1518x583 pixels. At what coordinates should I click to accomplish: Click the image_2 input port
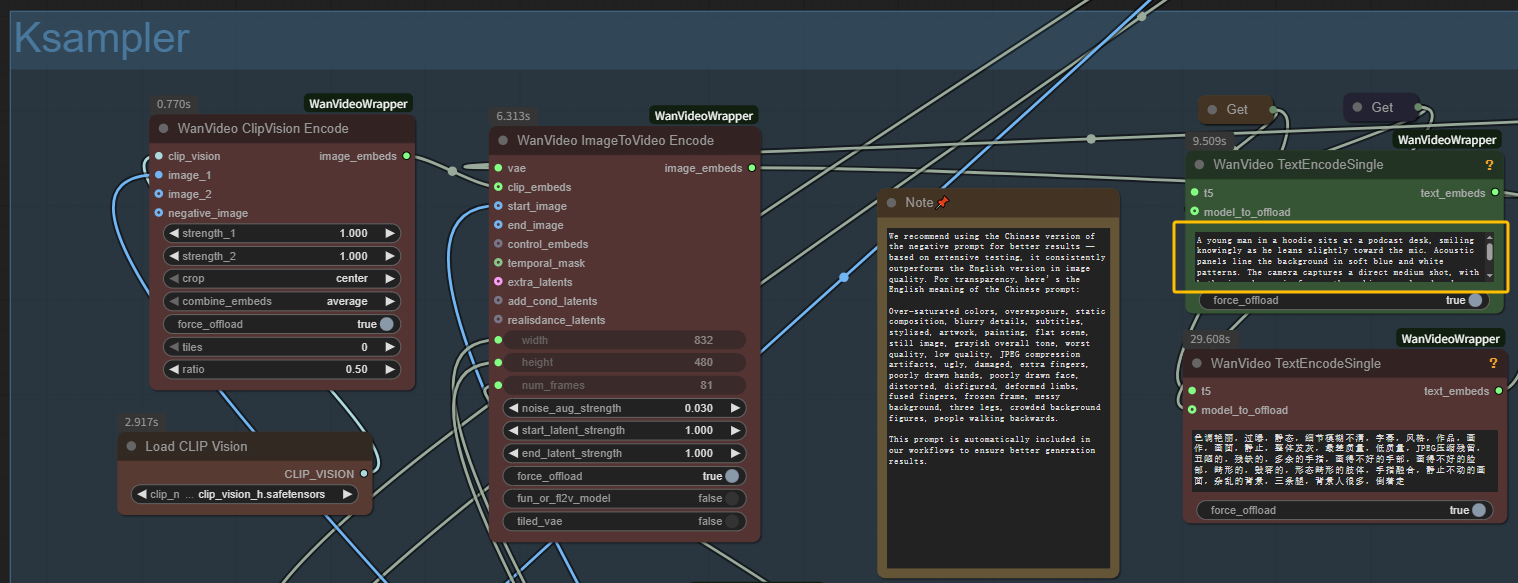(x=158, y=194)
